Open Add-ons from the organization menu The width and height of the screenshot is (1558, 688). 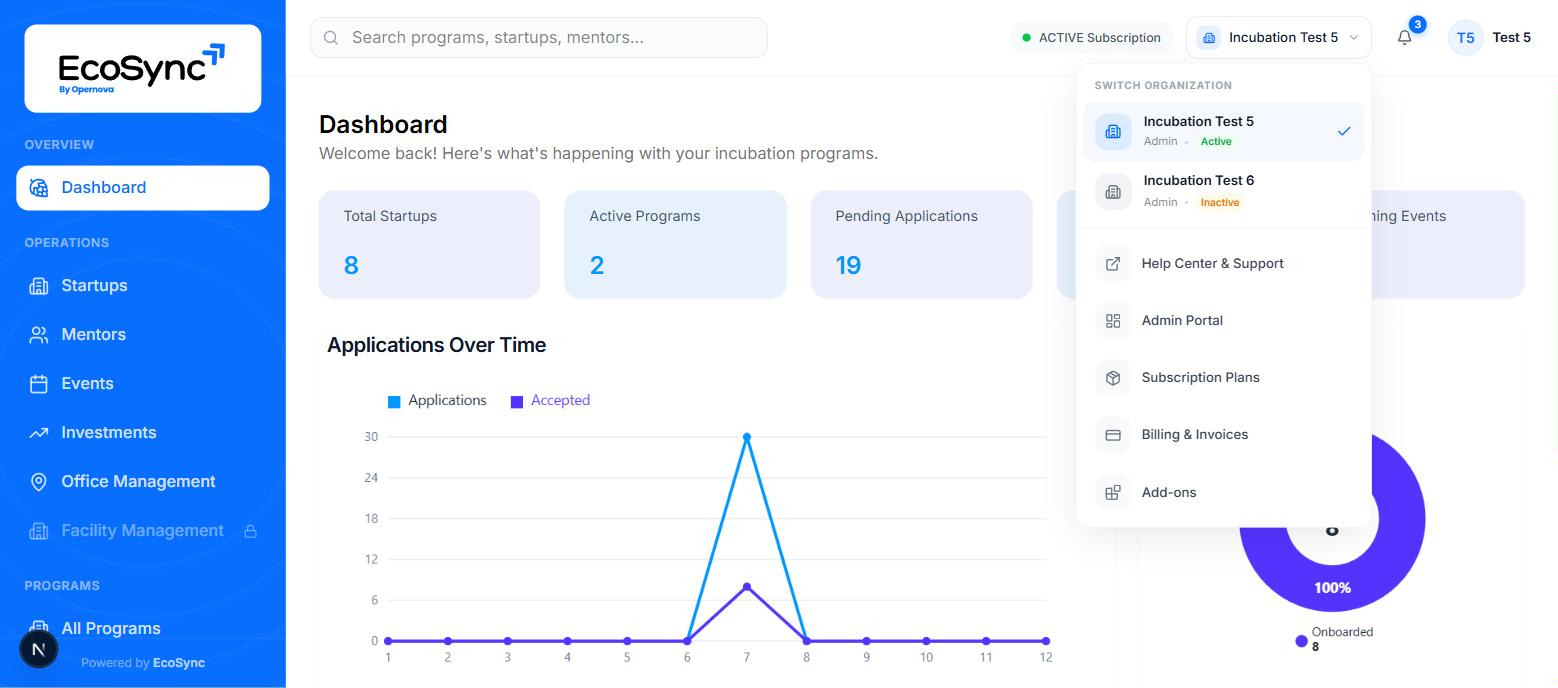(x=1224, y=492)
